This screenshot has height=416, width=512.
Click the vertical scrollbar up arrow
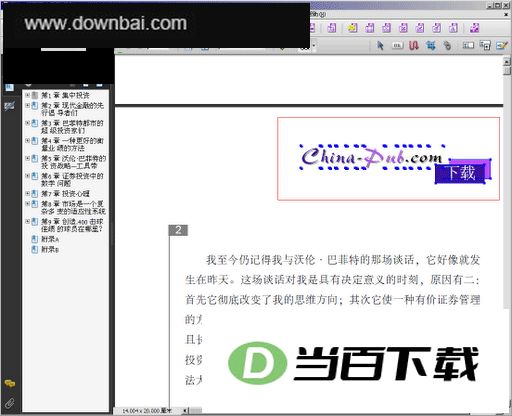[507, 61]
